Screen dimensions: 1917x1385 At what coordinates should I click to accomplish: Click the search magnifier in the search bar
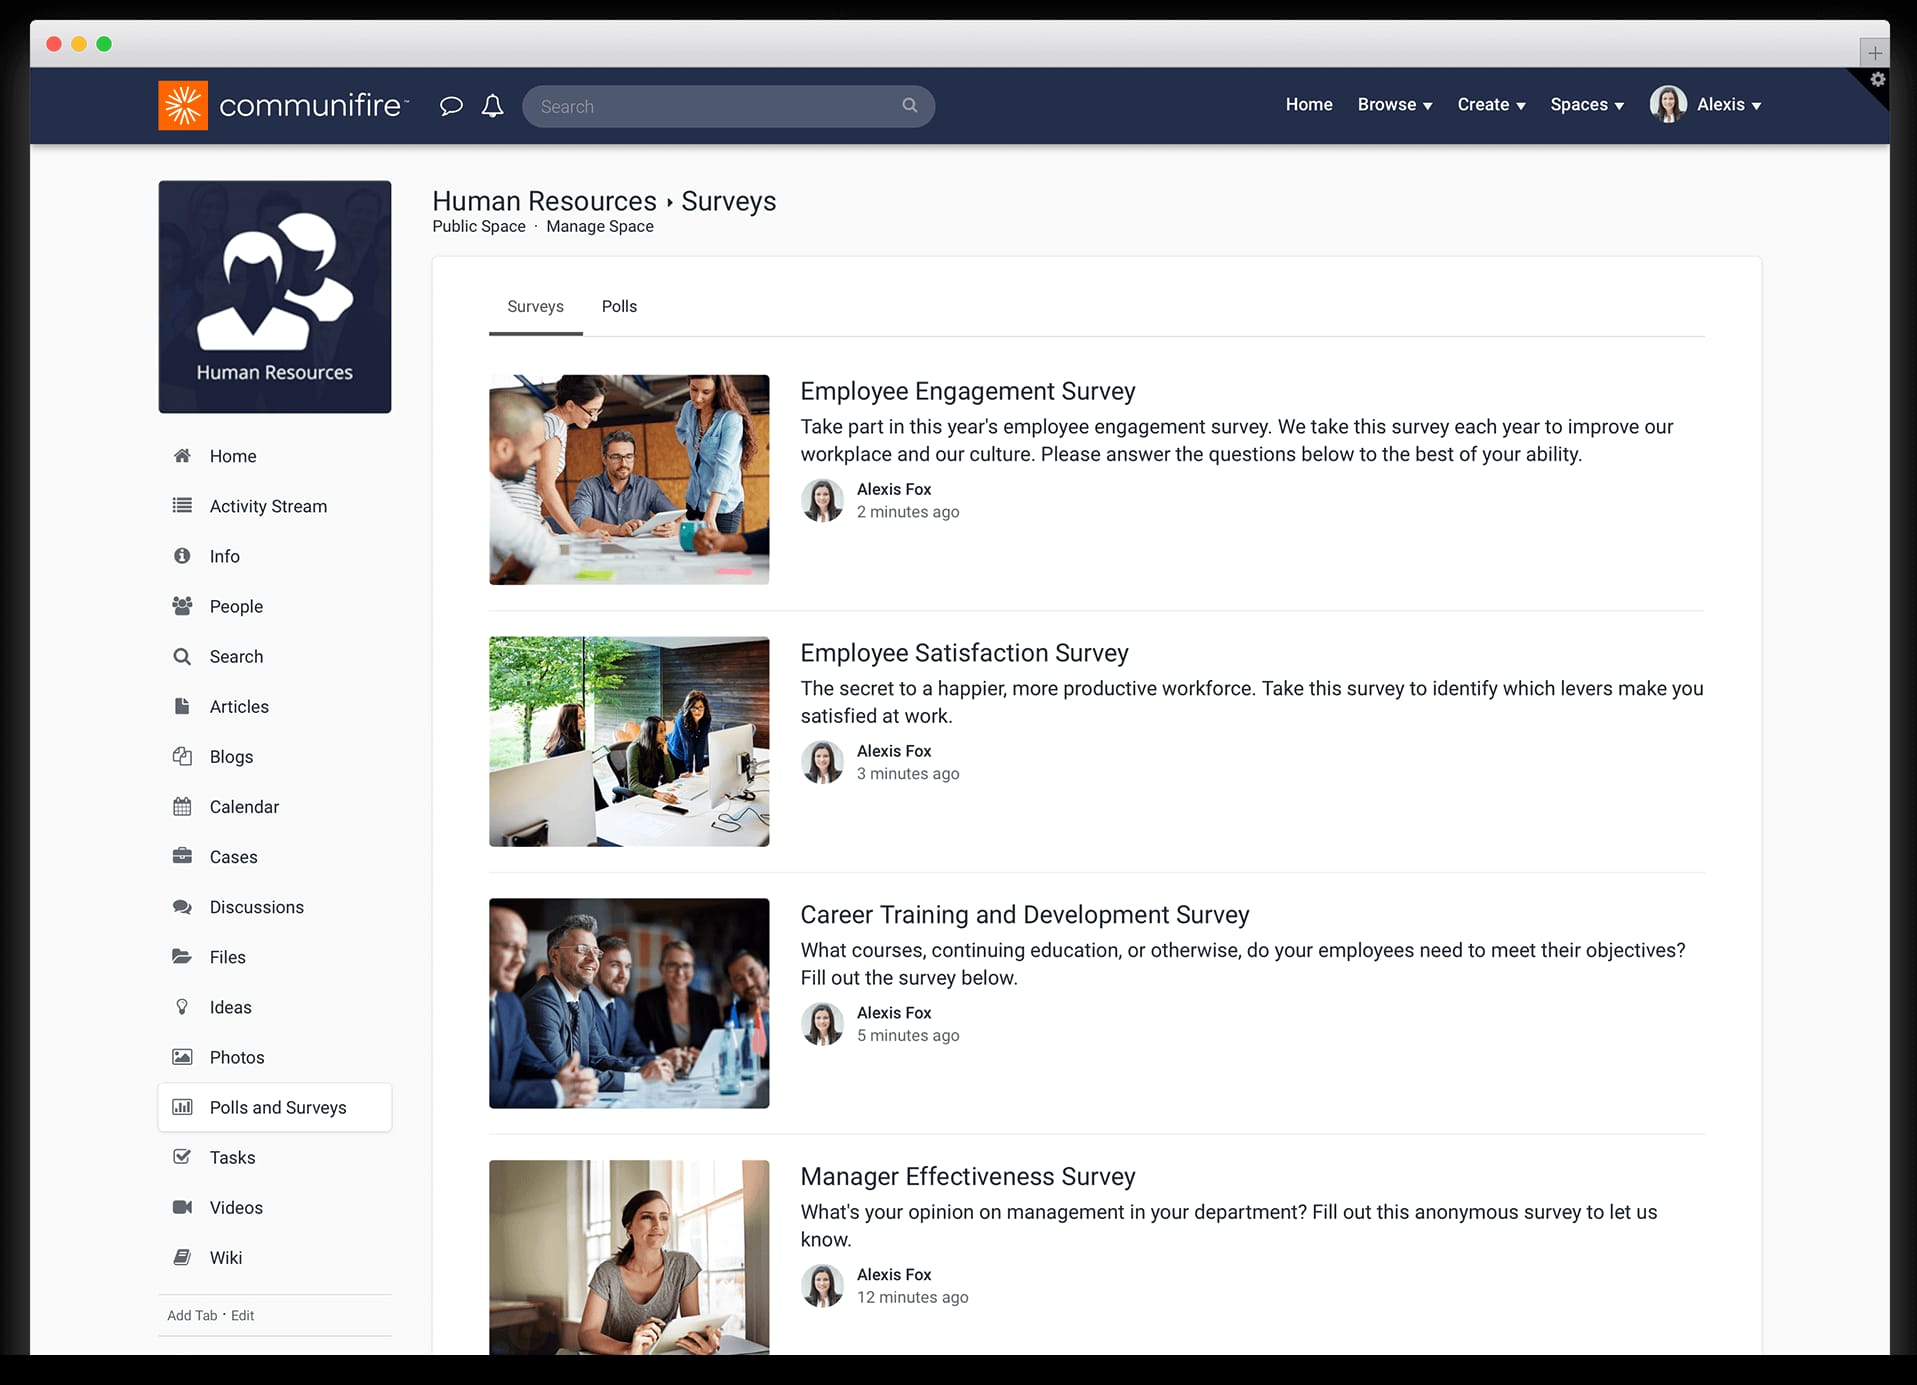(909, 106)
